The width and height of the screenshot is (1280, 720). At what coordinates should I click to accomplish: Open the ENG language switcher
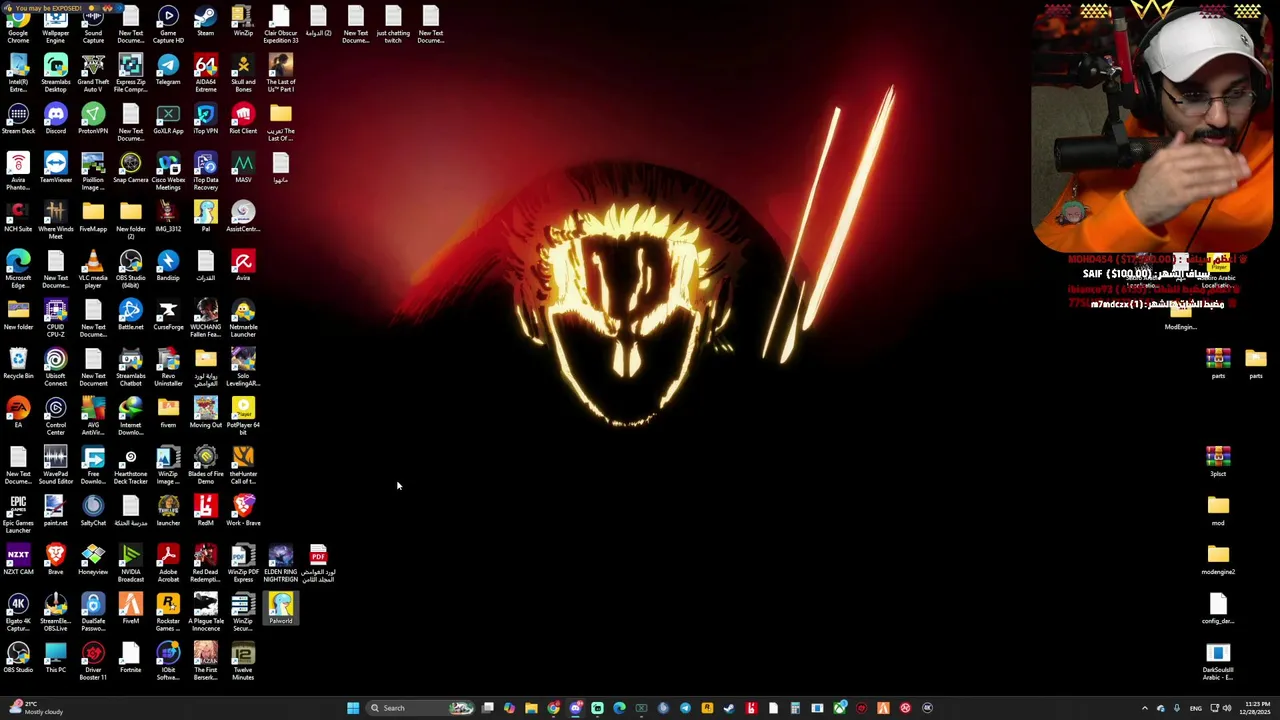pyautogui.click(x=1195, y=708)
